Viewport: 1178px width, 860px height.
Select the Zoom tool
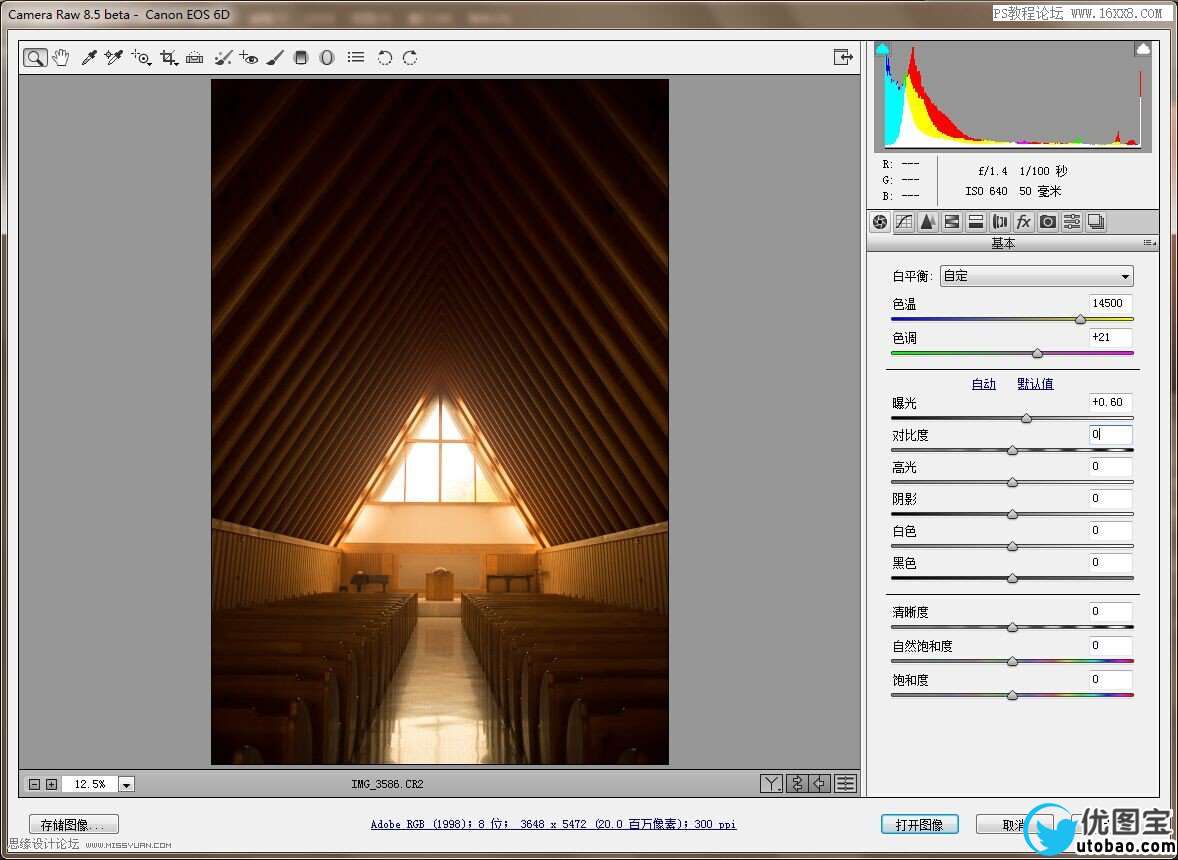(35, 58)
